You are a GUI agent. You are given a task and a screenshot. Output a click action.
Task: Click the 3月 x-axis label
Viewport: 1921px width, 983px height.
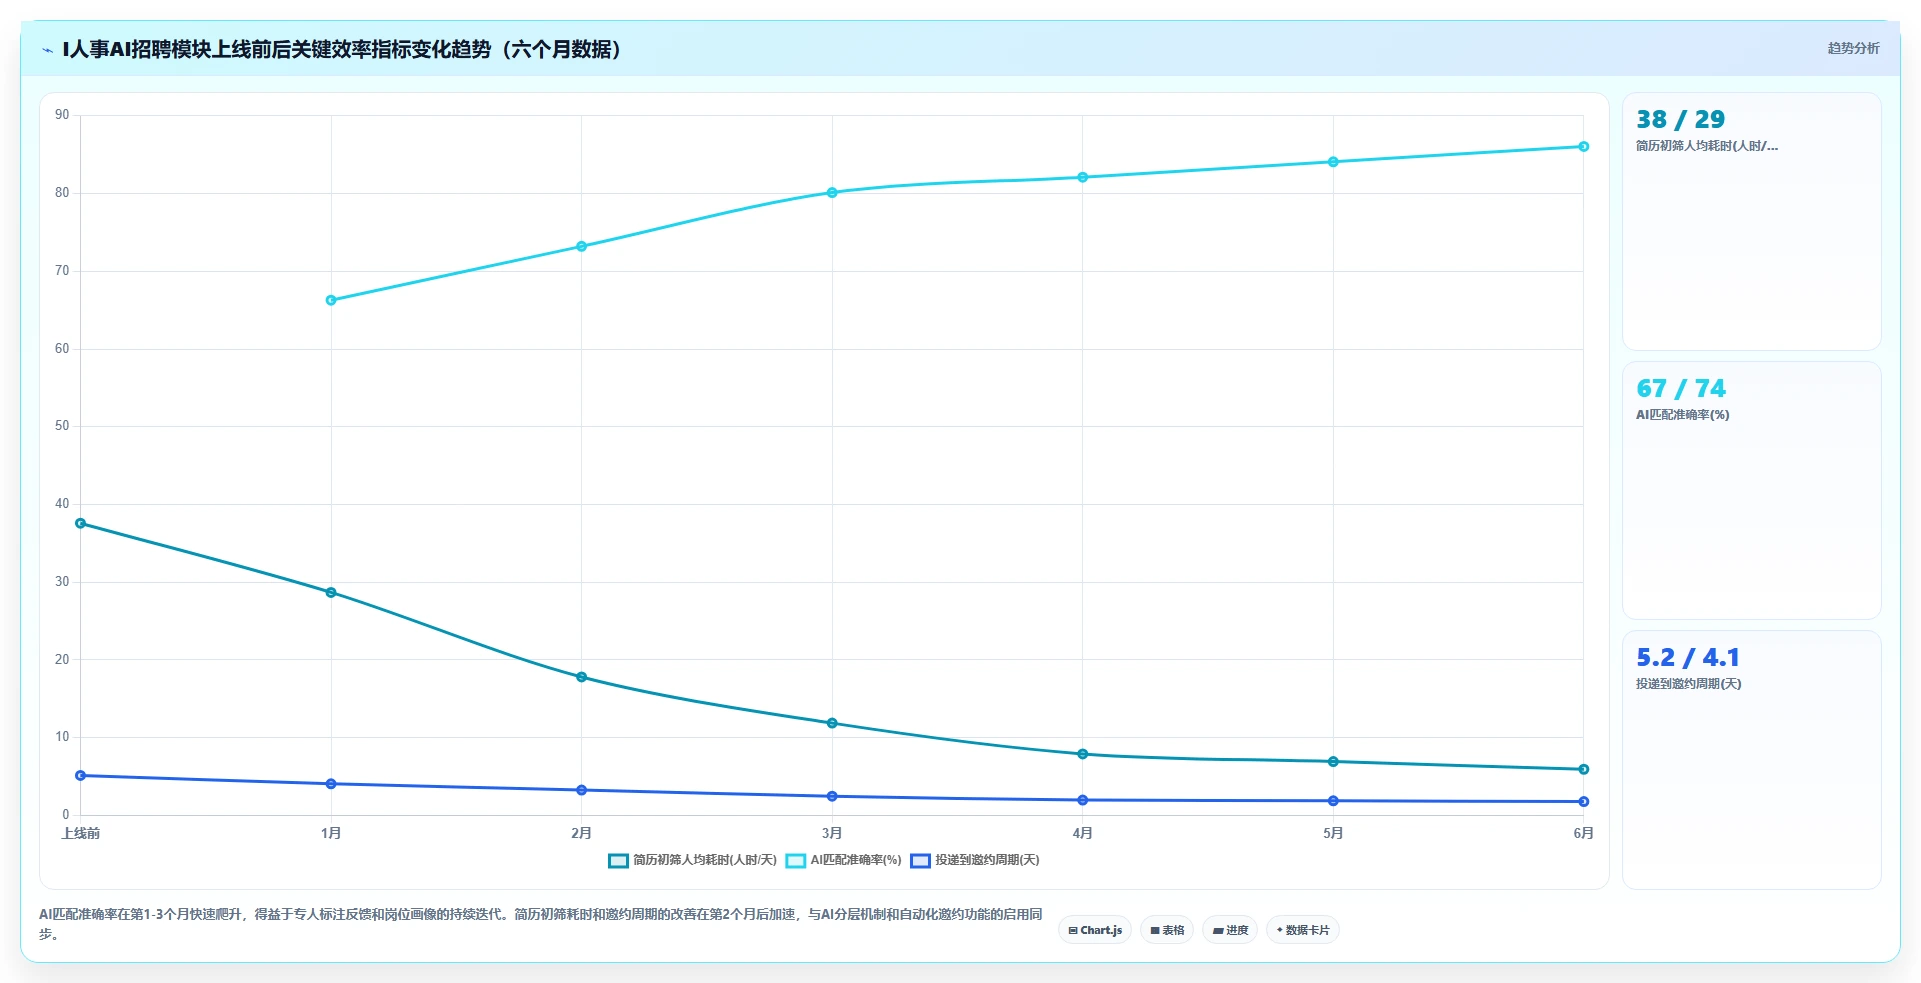pyautogui.click(x=832, y=833)
